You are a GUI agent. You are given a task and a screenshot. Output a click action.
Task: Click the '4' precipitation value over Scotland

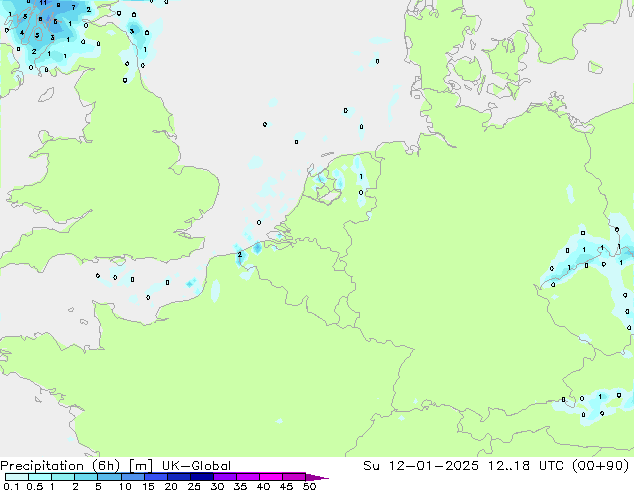[x=21, y=32]
